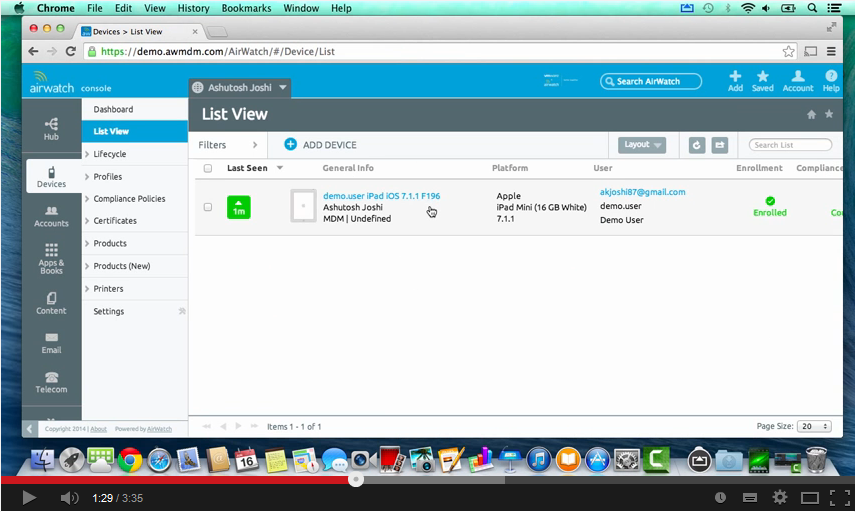The image size is (855, 512).
Task: Open App Store from the Dock
Action: [x=597, y=461]
